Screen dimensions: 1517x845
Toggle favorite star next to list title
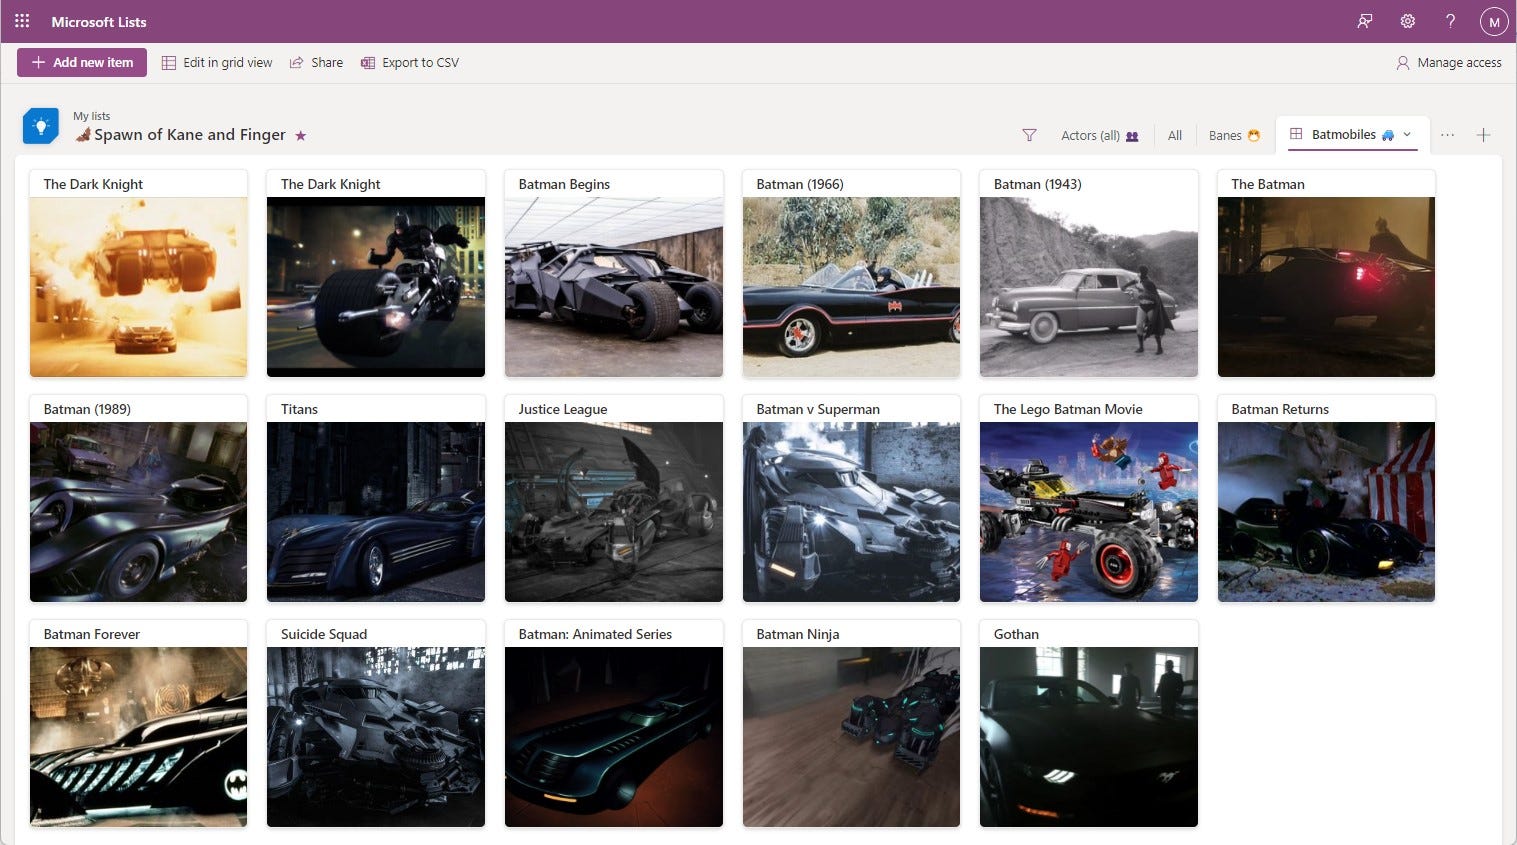301,135
